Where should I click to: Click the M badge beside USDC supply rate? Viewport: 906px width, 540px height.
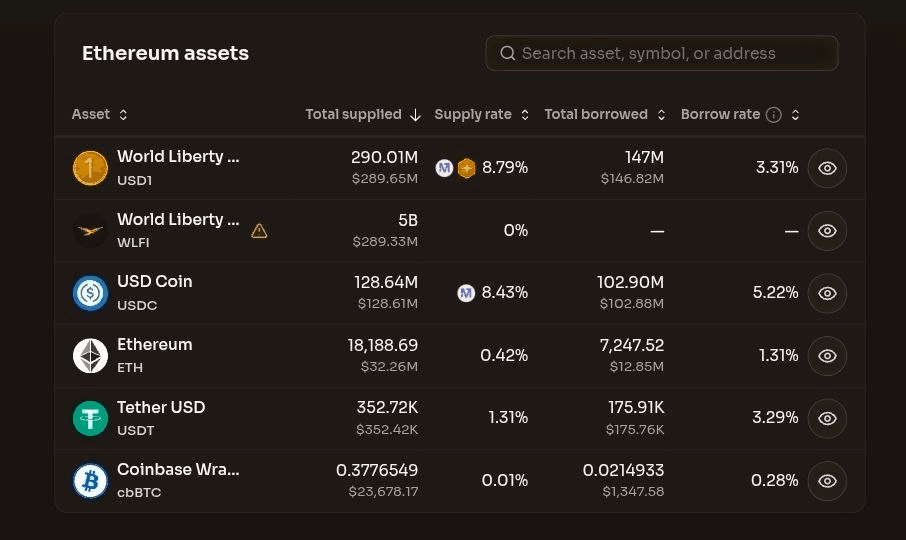[466, 293]
